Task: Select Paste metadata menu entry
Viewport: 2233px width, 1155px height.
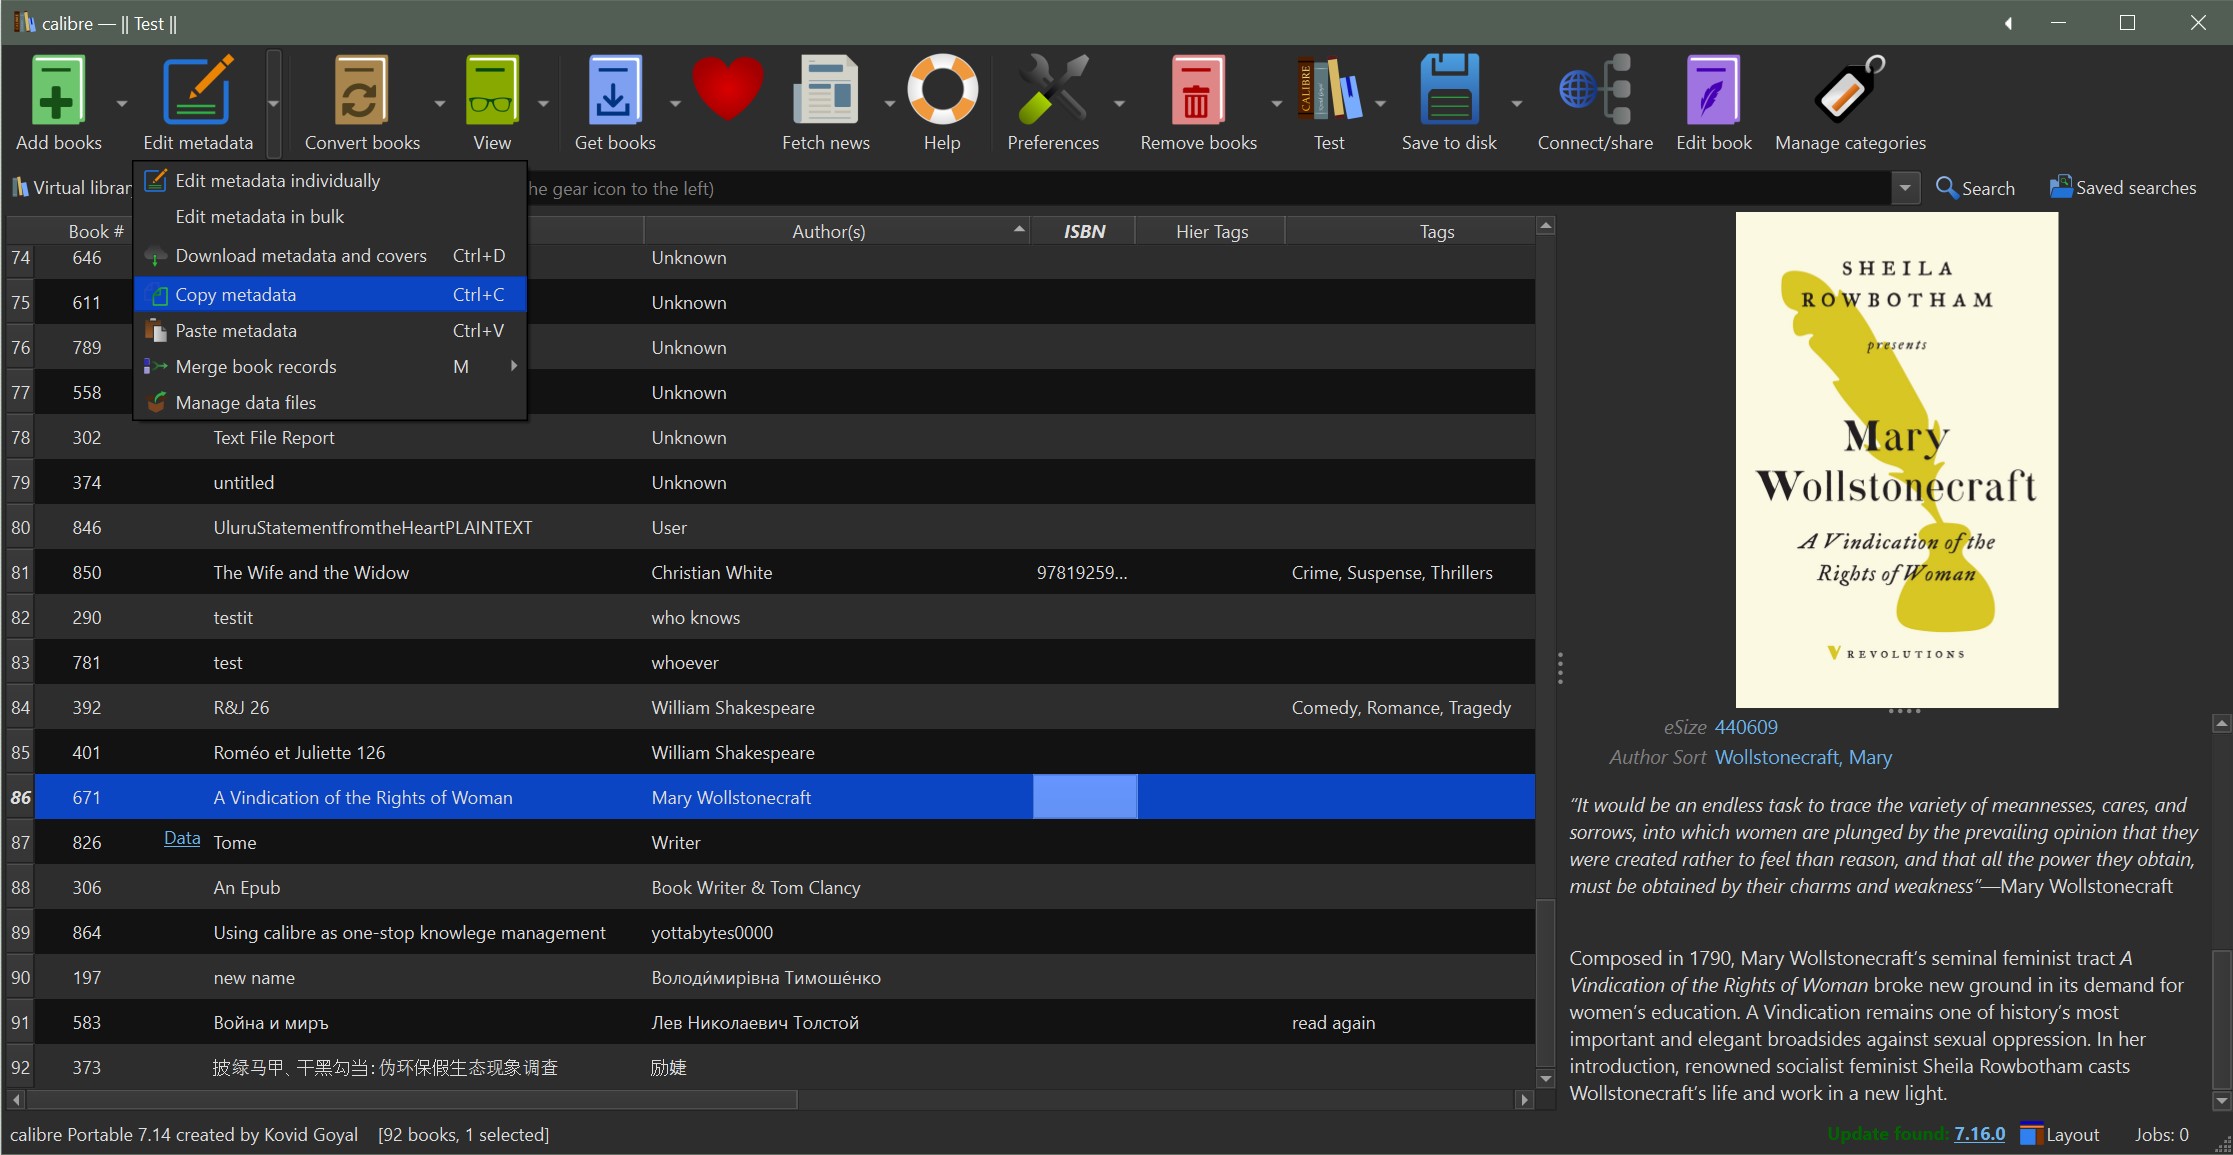Action: pos(236,331)
